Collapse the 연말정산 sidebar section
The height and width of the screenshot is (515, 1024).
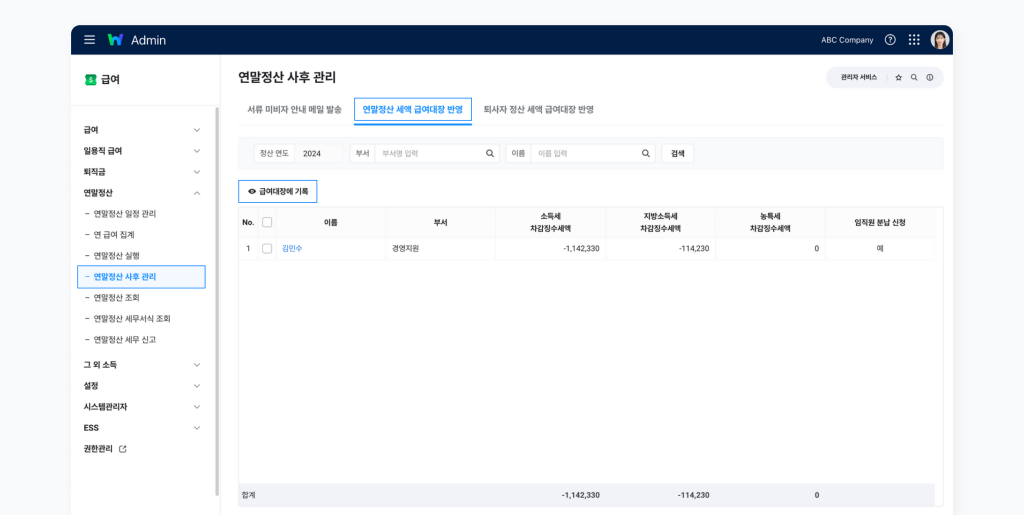coord(196,193)
